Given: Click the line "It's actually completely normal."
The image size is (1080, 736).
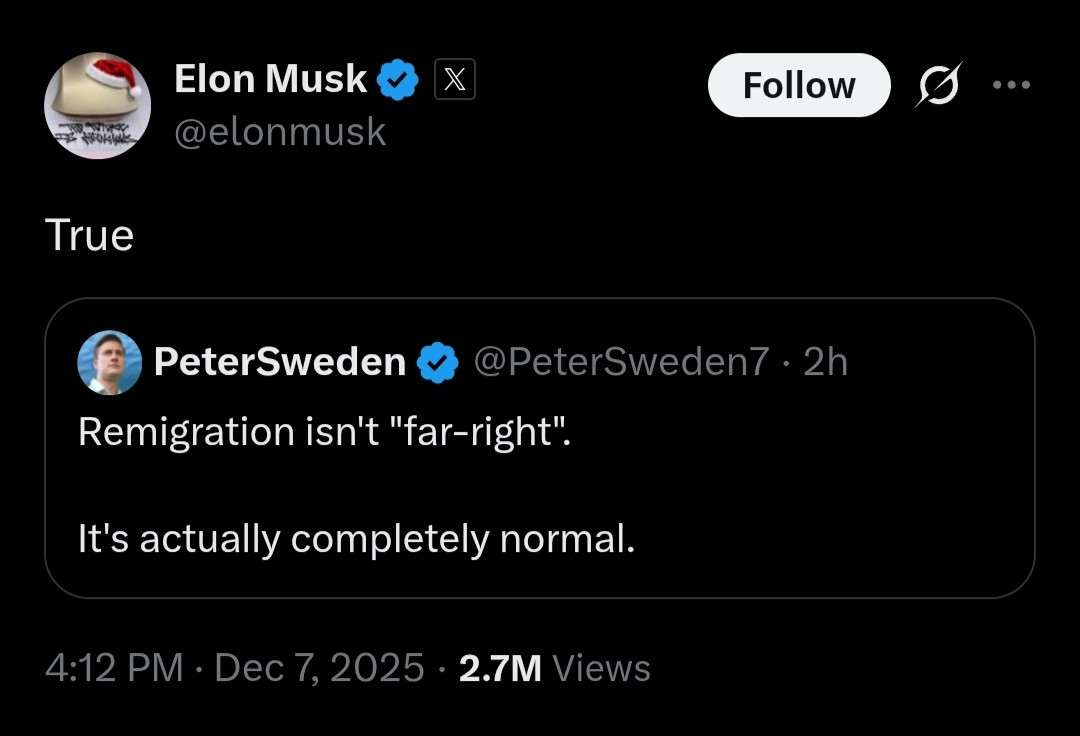Looking at the screenshot, I should tap(356, 539).
